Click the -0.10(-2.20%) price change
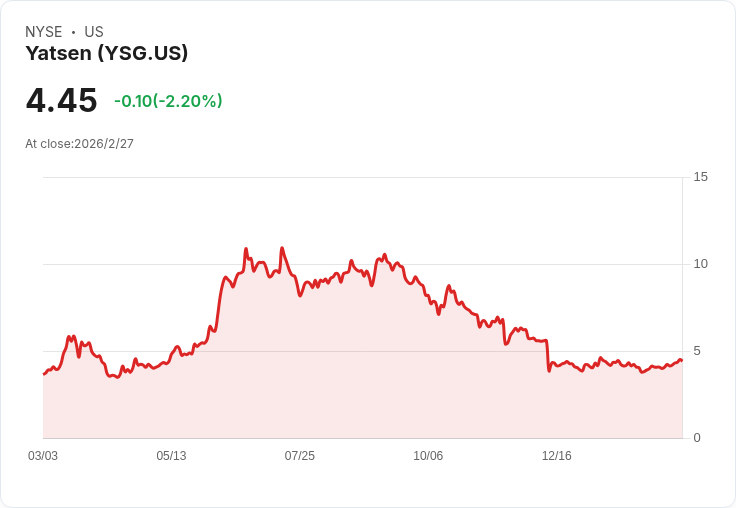This screenshot has width=736, height=508. click(168, 101)
